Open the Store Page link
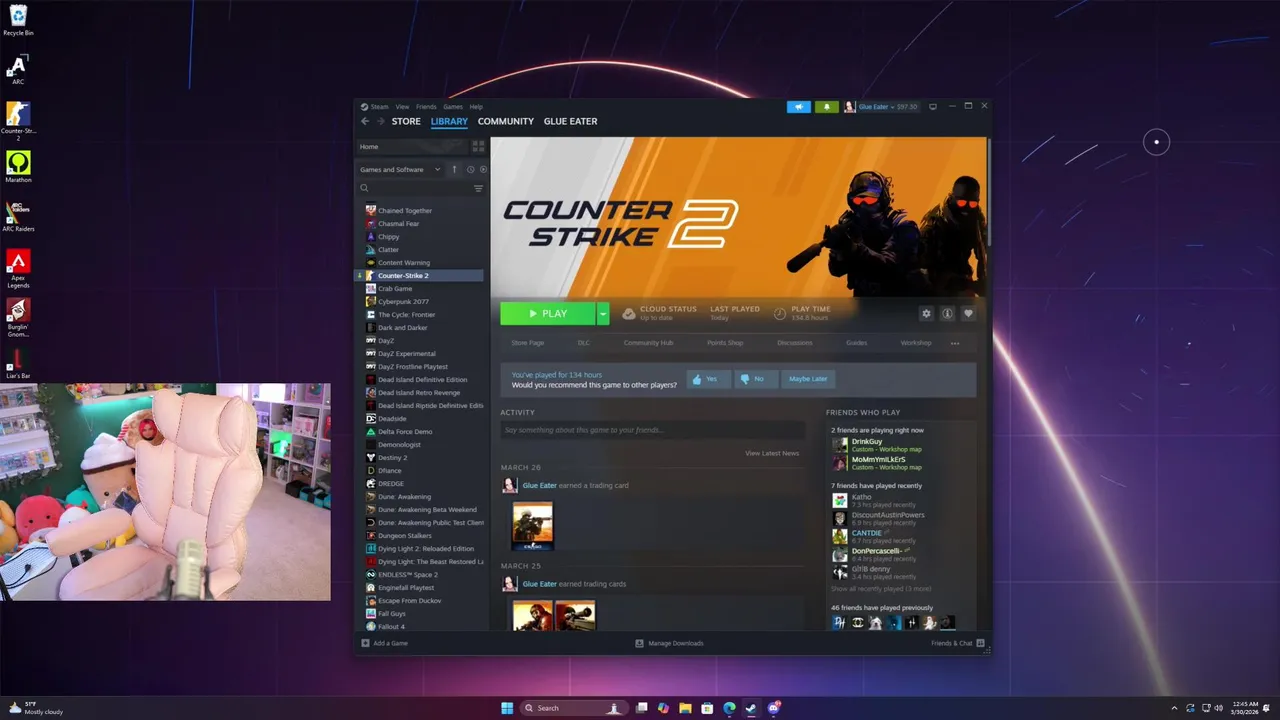1280x720 pixels. (528, 343)
